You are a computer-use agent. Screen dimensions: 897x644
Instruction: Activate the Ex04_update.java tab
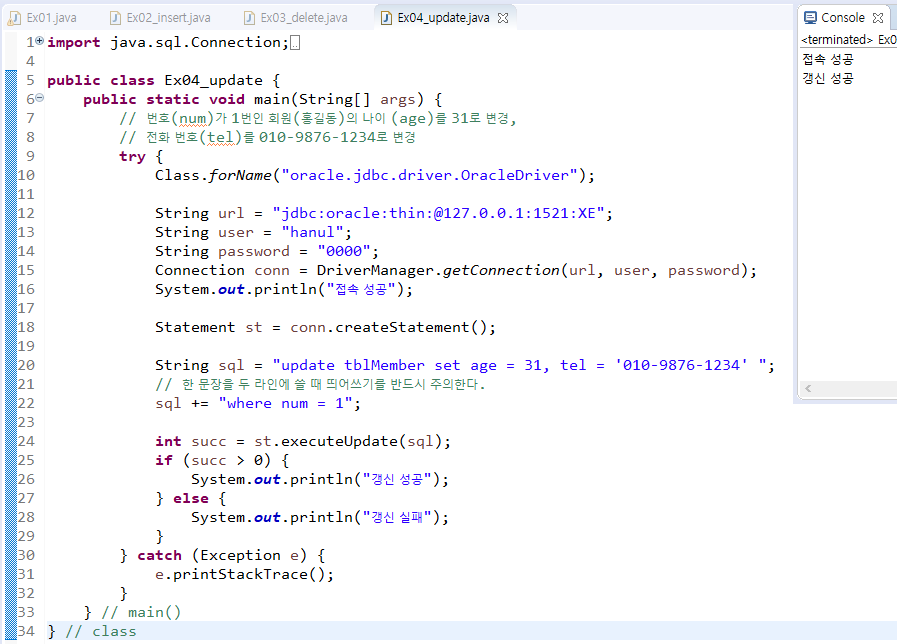443,18
